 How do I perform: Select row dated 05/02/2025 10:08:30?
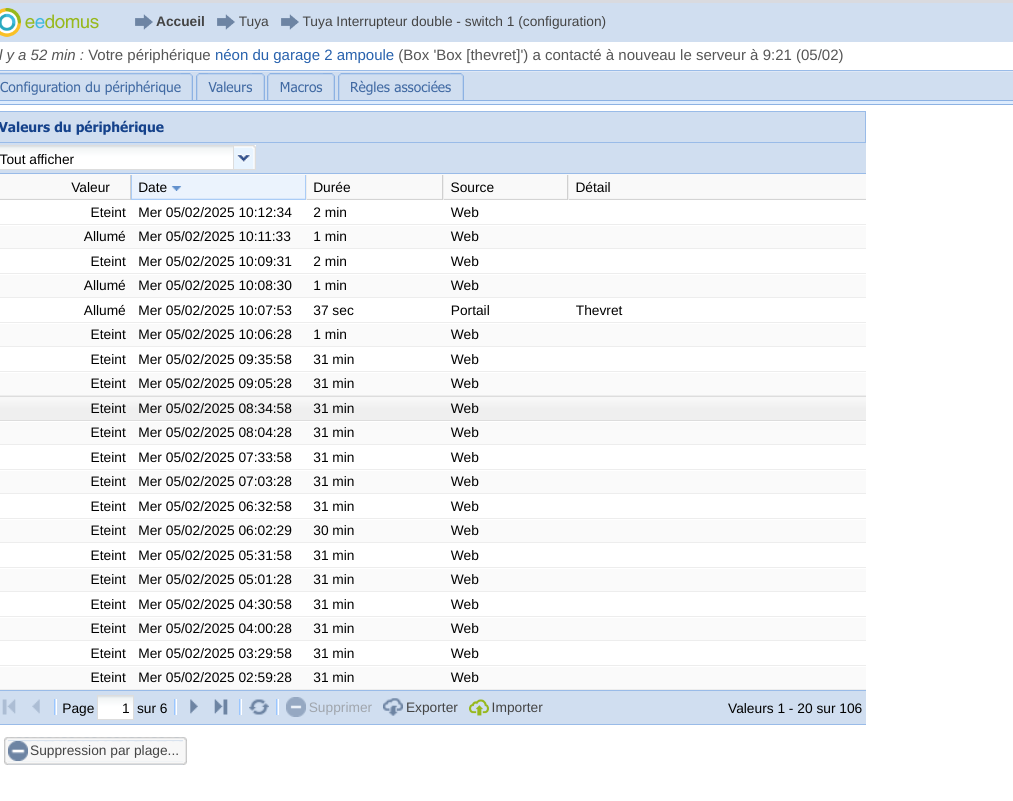[x=433, y=286]
